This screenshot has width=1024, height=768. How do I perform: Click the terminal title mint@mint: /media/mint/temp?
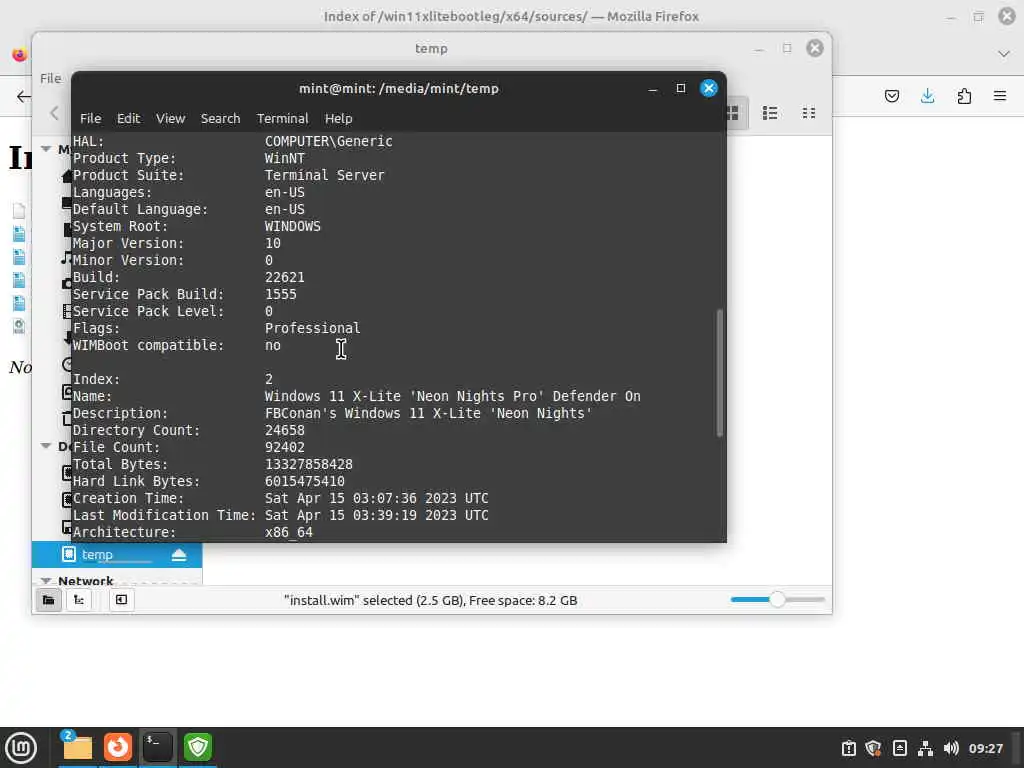pos(398,88)
